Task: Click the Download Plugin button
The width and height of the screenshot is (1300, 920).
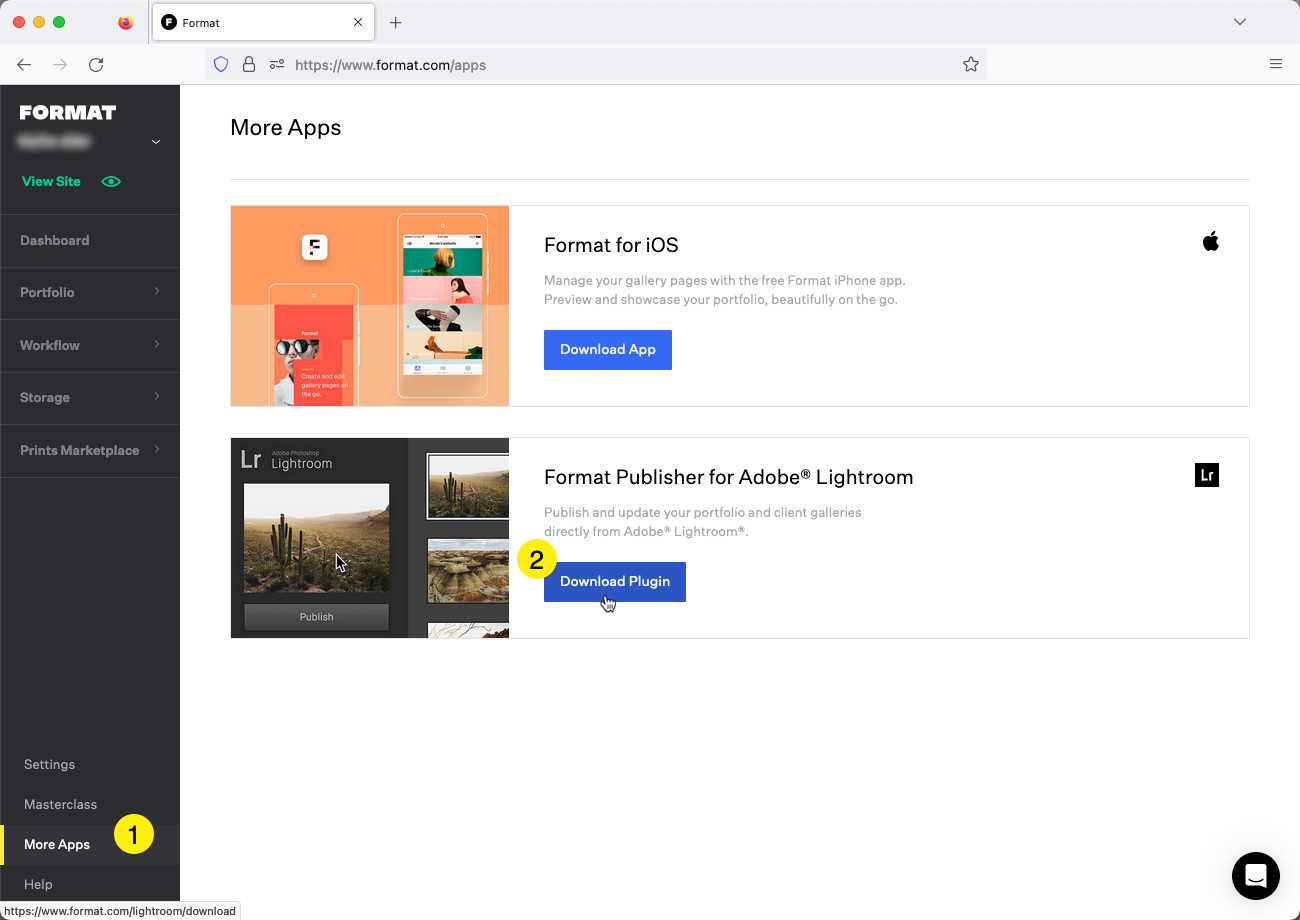Action: [x=615, y=582]
